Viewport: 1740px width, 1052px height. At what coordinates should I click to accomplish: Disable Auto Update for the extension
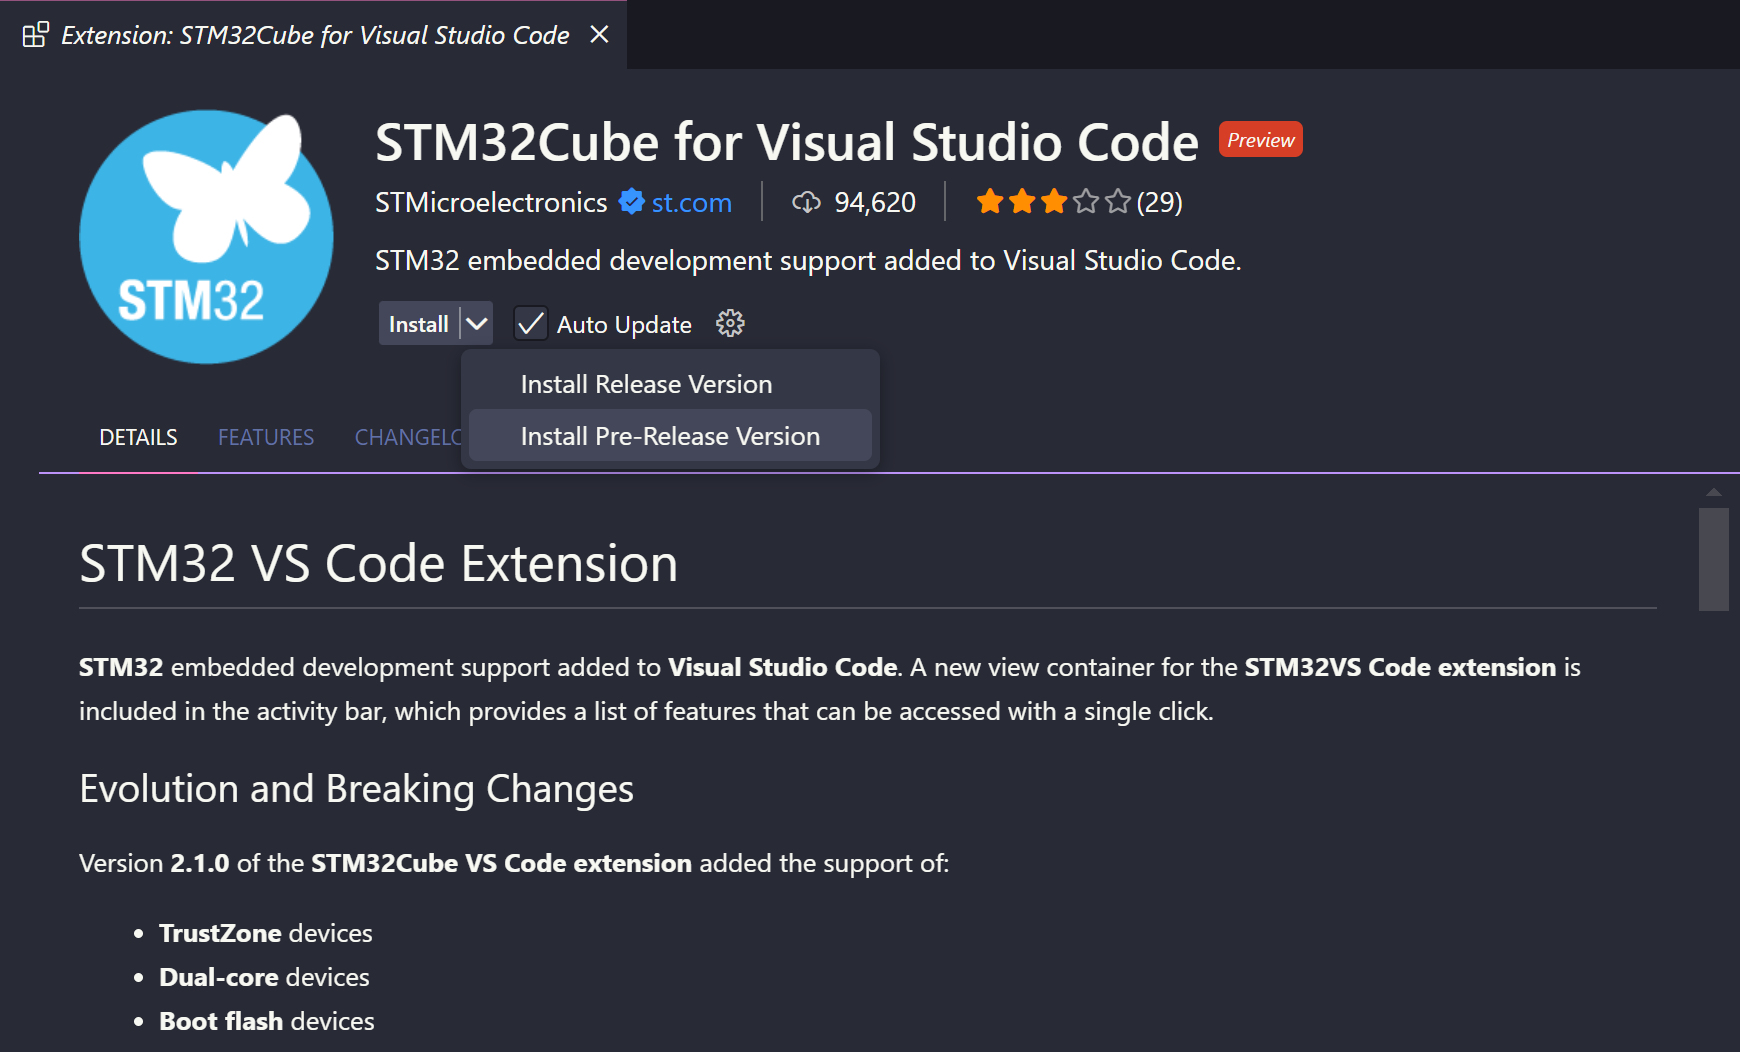530,322
